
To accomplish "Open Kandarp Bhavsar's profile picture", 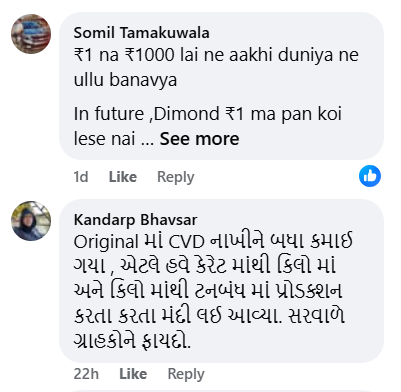I will [31, 221].
